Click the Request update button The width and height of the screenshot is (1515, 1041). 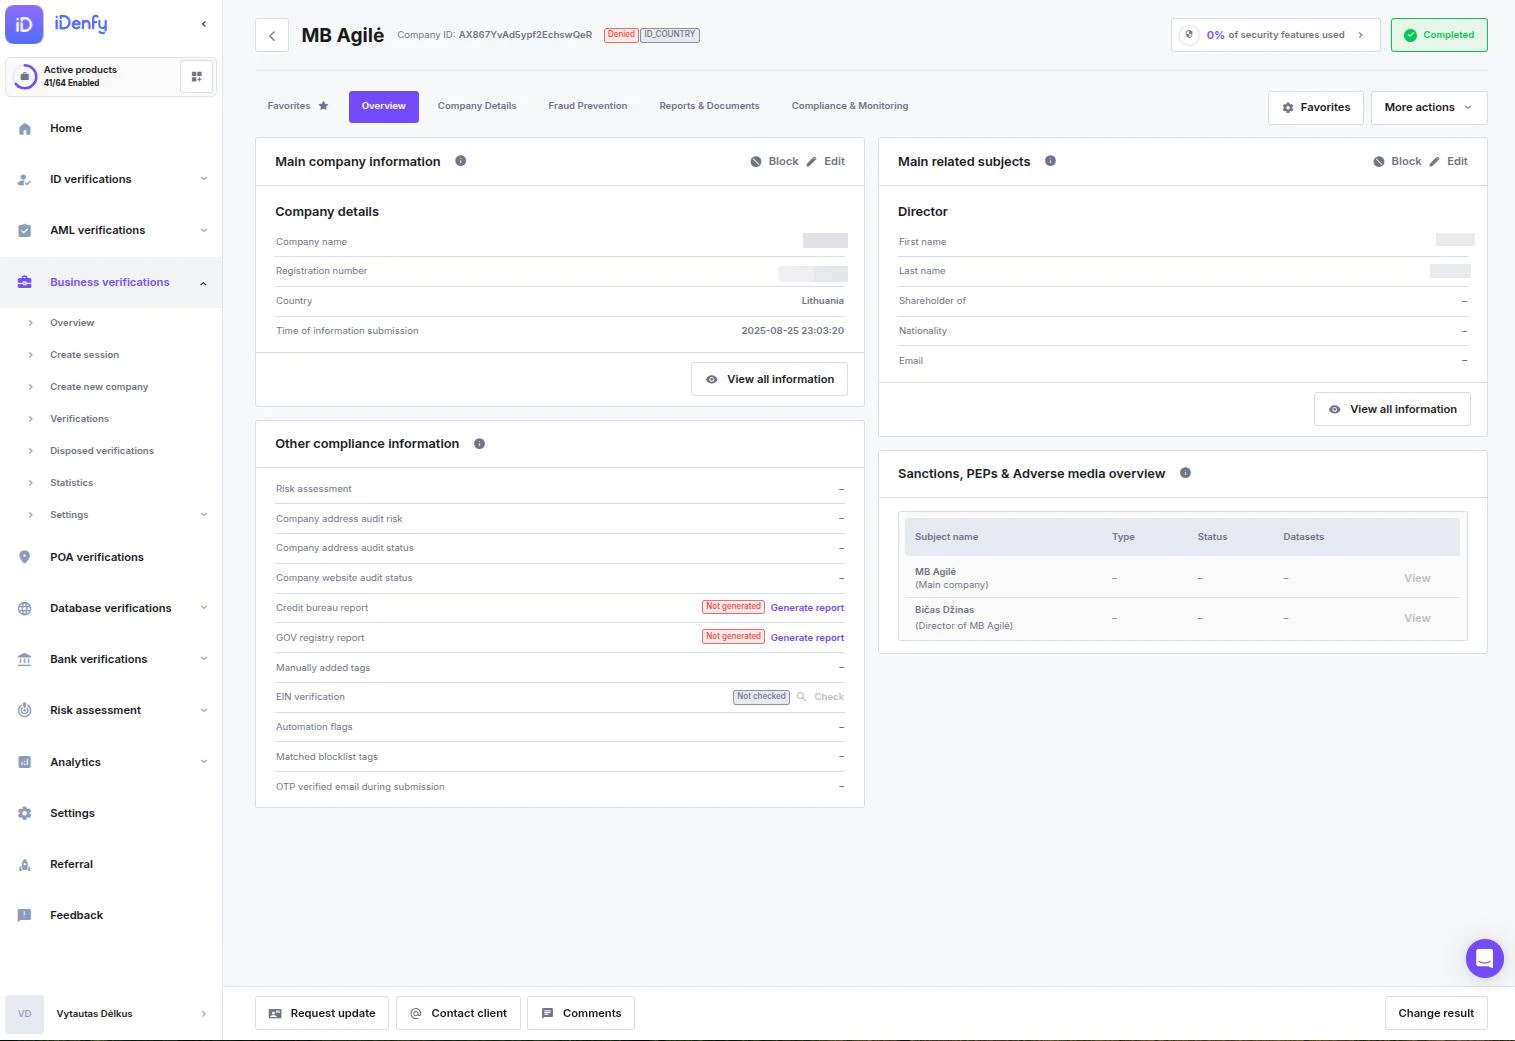322,1014
